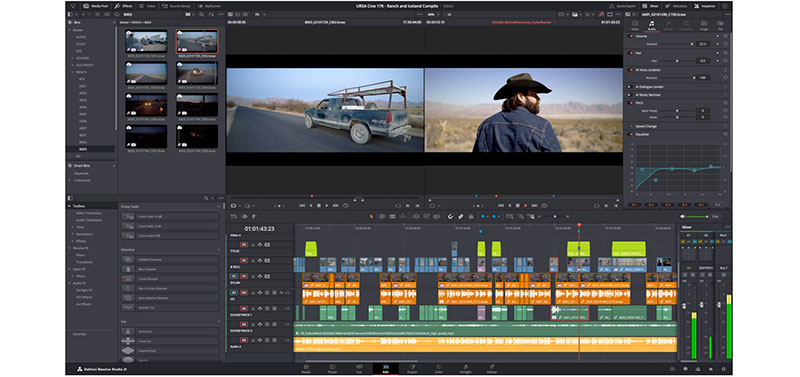This screenshot has height=377, width=800.
Task: Click the Semi Tones pitch slider
Action: coord(677,110)
